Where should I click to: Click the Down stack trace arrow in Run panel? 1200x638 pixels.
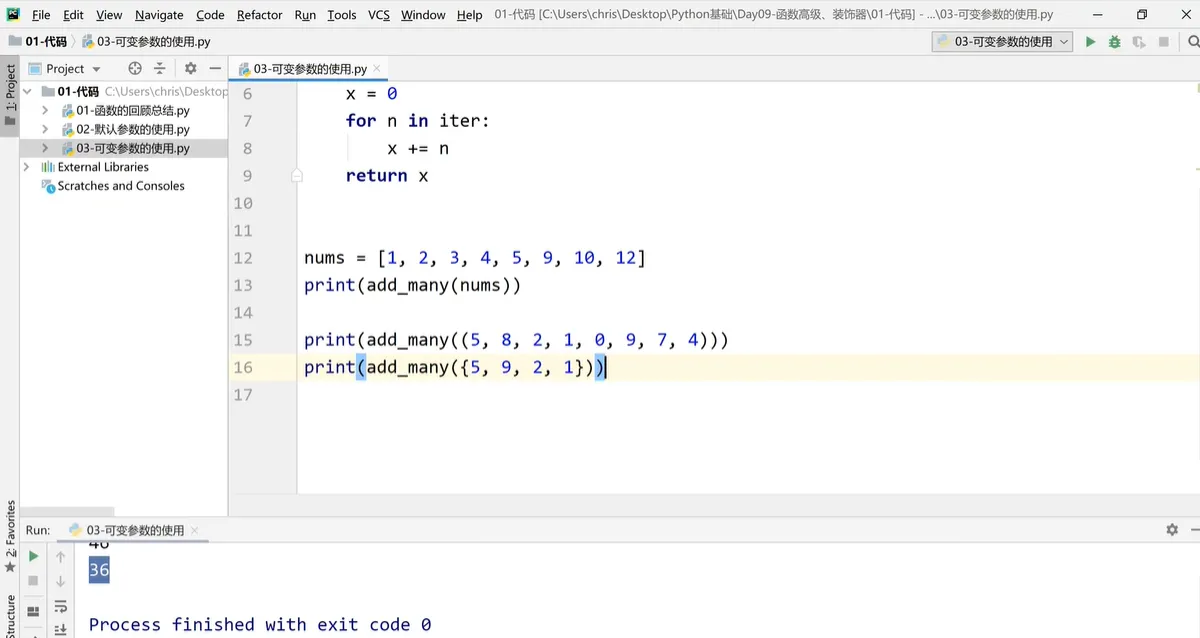point(60,581)
